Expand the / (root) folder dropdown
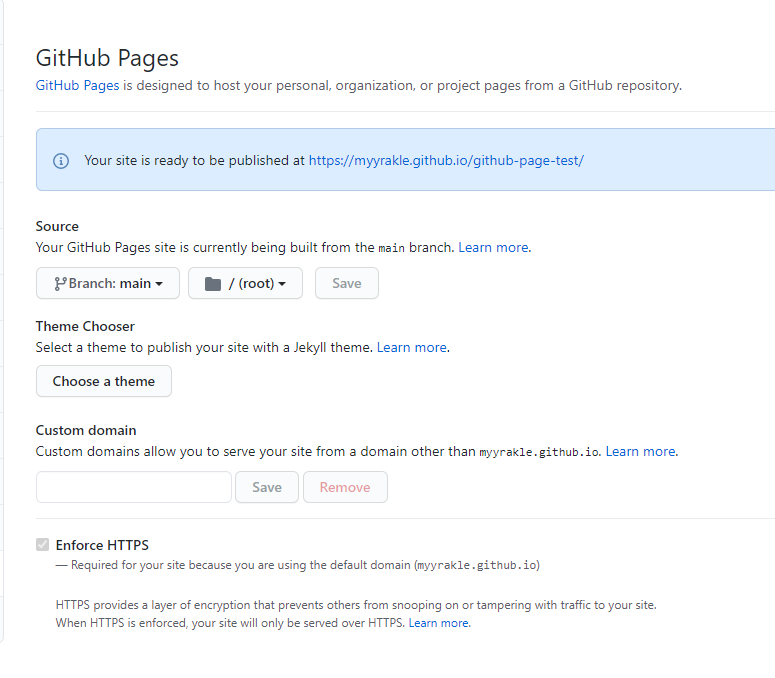Screen dimensions: 775x678 pyautogui.click(x=245, y=283)
